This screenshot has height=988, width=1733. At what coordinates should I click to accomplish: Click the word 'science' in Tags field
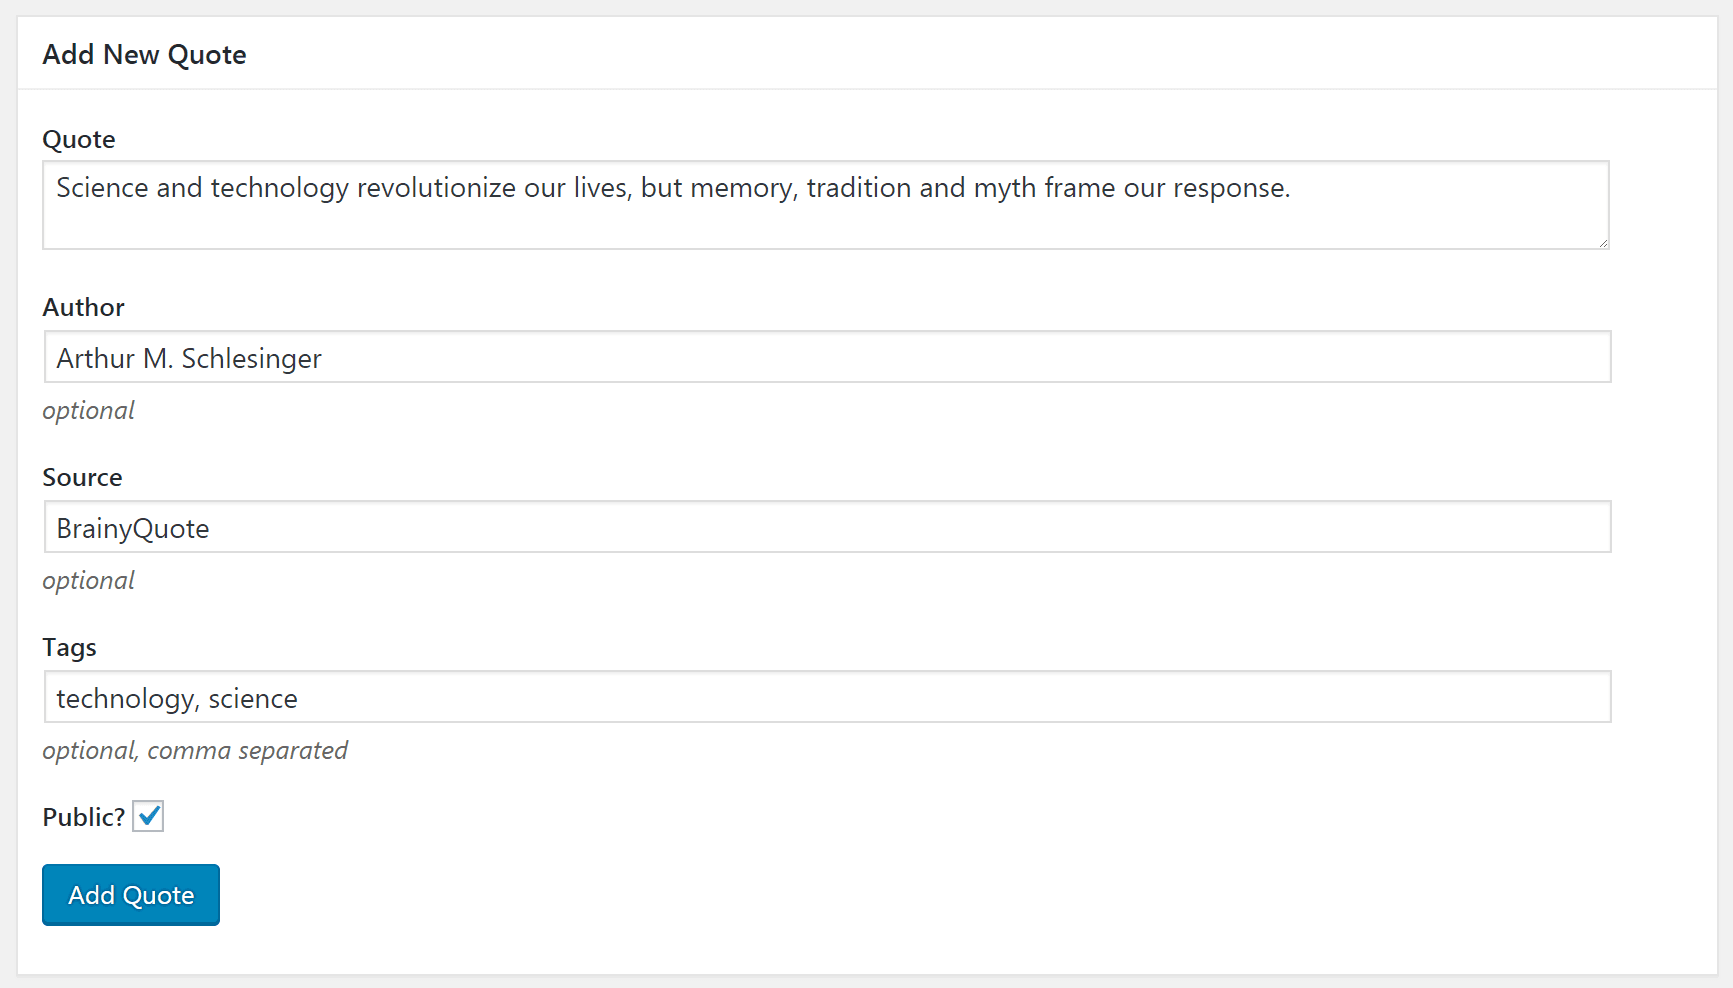point(252,699)
